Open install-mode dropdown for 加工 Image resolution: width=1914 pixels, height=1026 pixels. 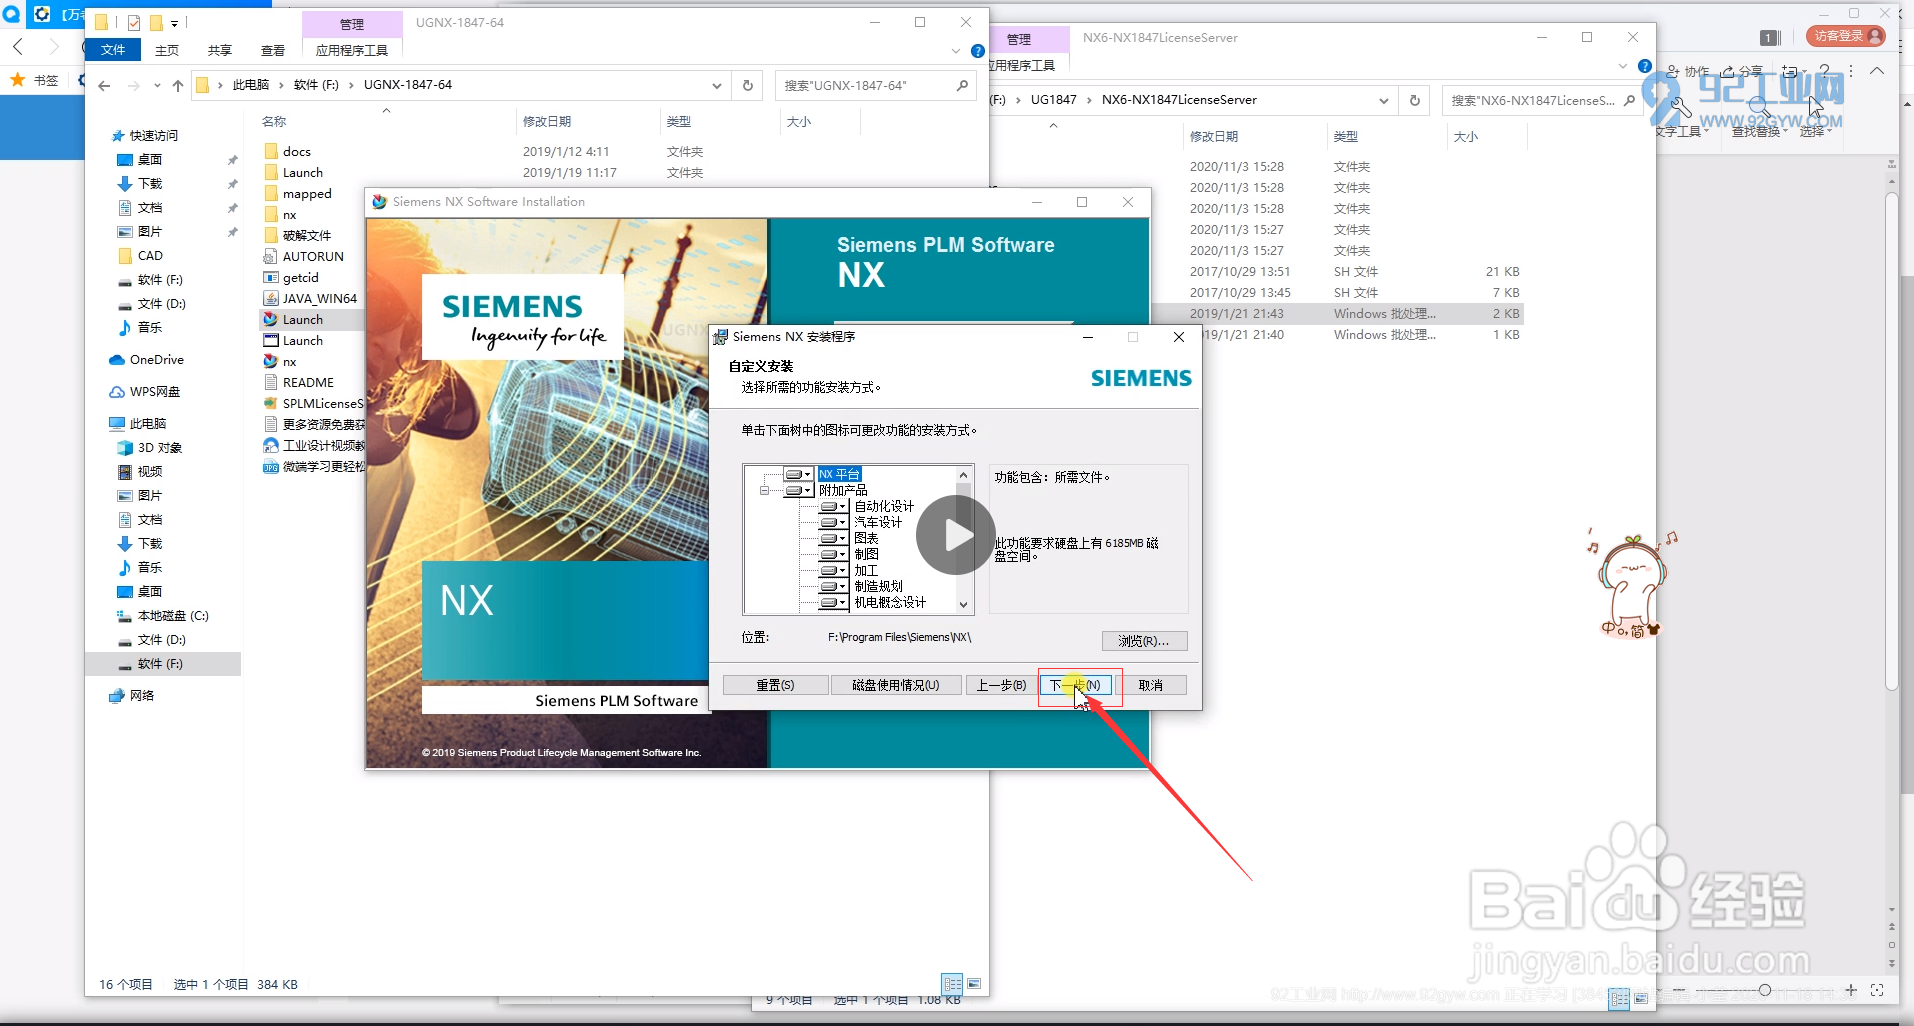pyautogui.click(x=834, y=570)
